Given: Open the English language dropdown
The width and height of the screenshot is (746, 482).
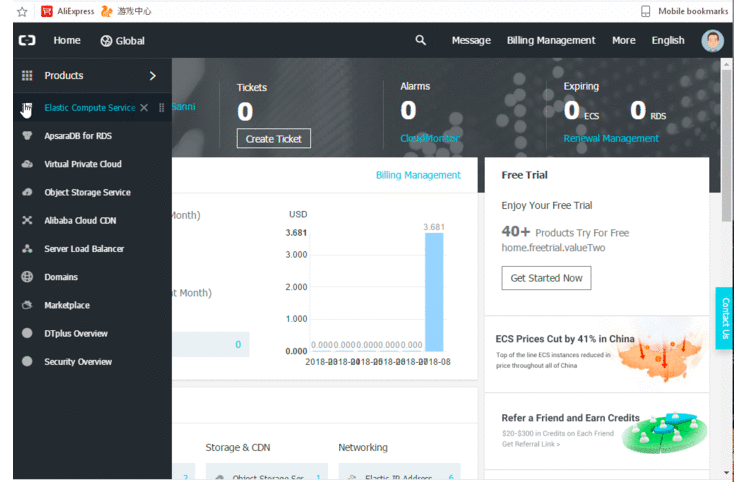Looking at the screenshot, I should (667, 40).
